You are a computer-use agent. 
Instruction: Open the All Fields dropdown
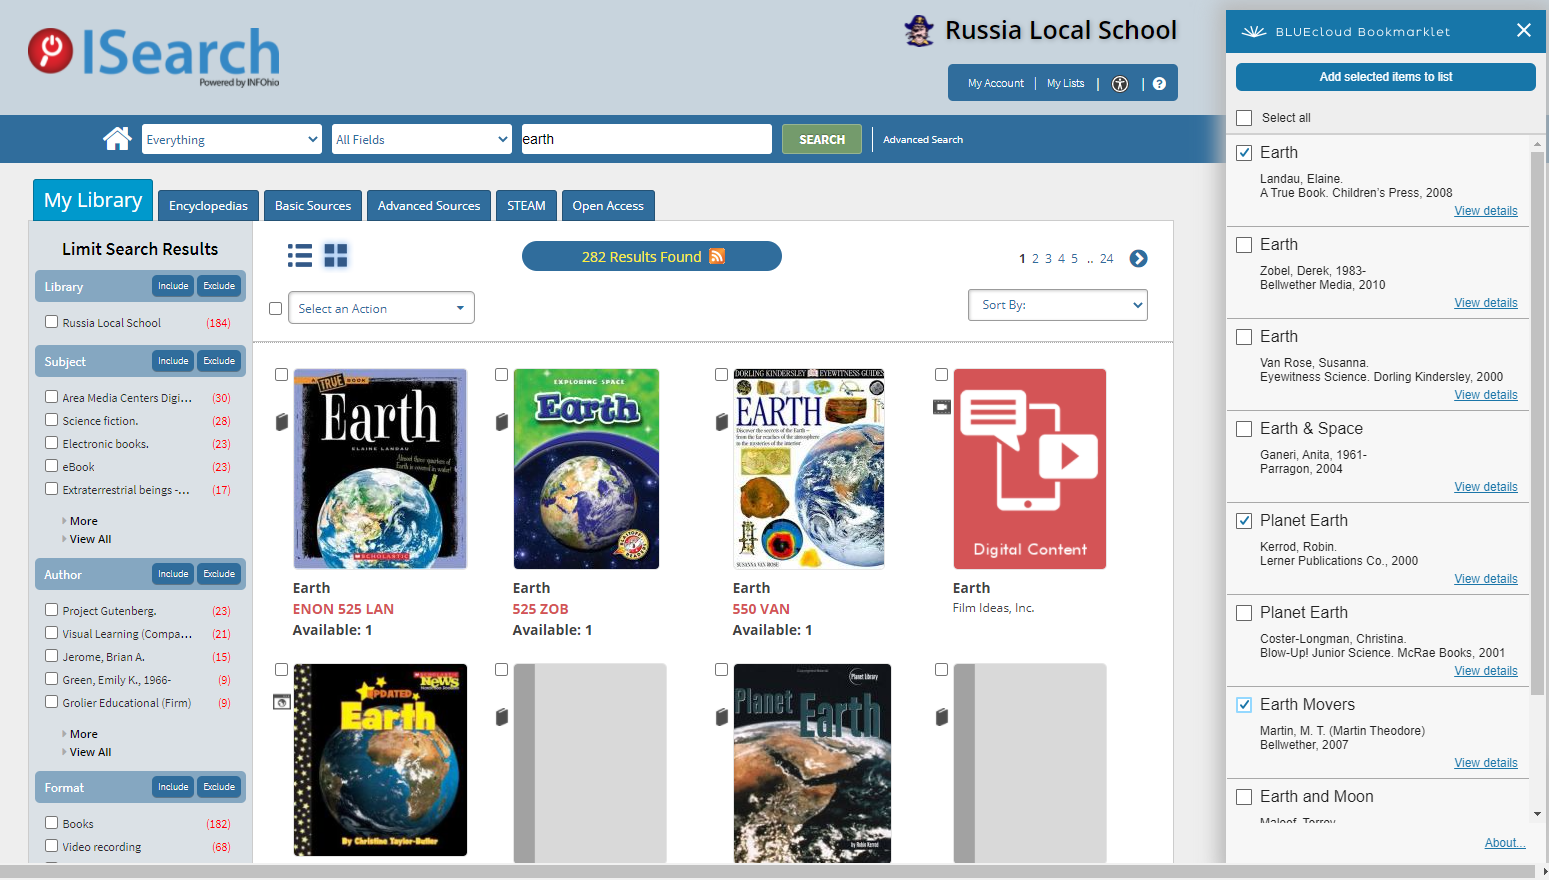click(x=422, y=139)
